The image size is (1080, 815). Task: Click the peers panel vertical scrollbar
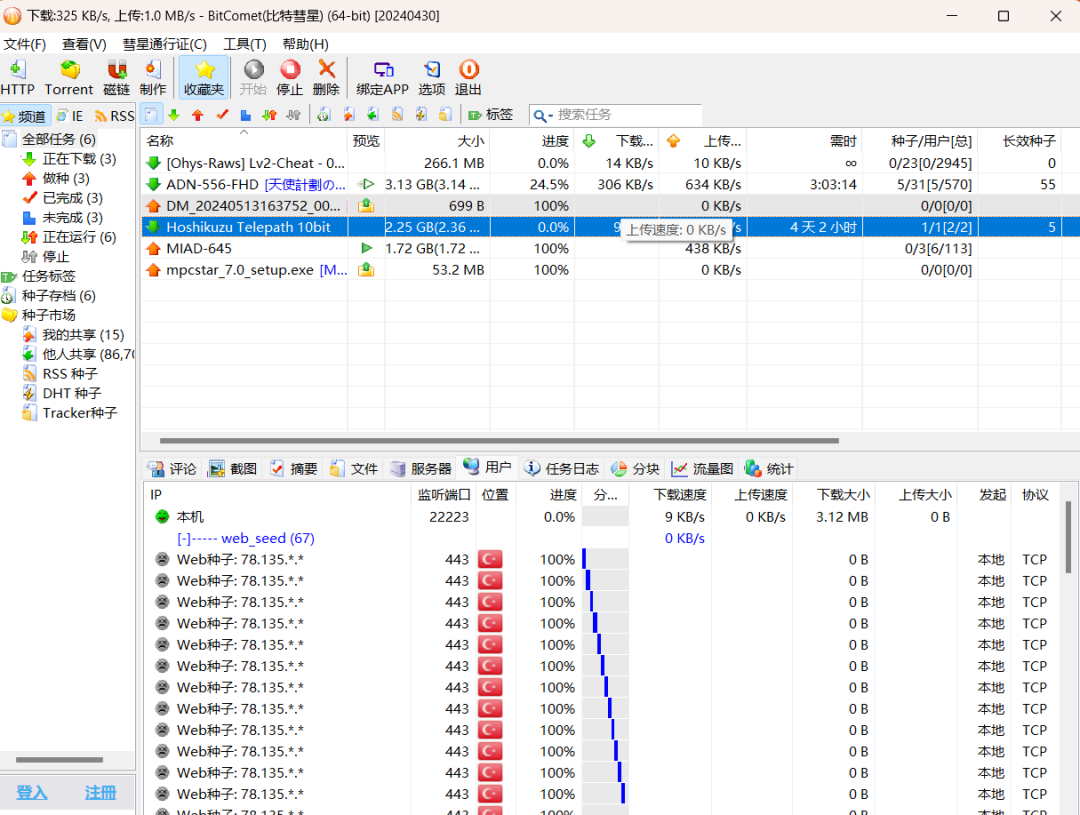point(1068,537)
